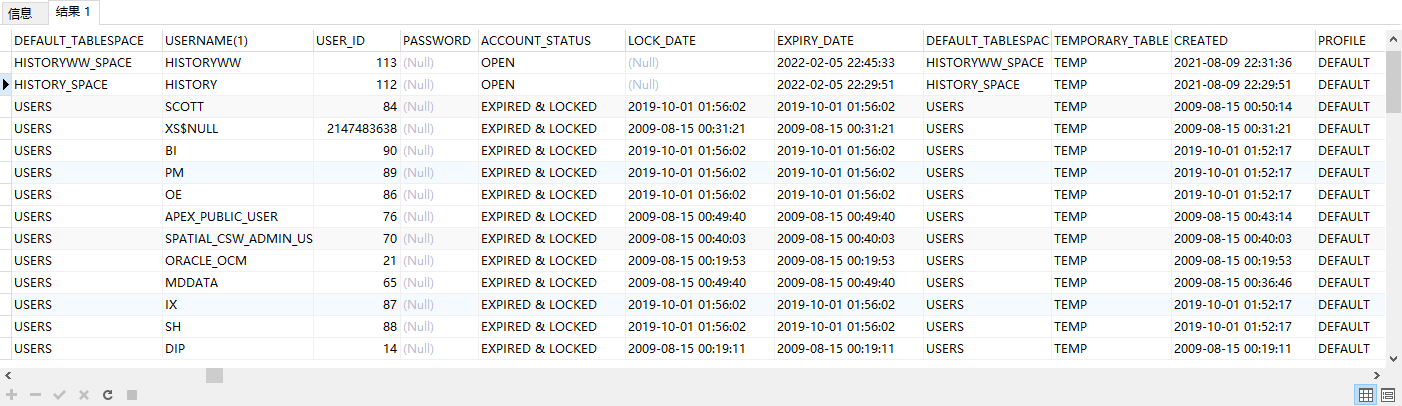
Task: Click the CREATED column header
Action: click(x=1201, y=41)
